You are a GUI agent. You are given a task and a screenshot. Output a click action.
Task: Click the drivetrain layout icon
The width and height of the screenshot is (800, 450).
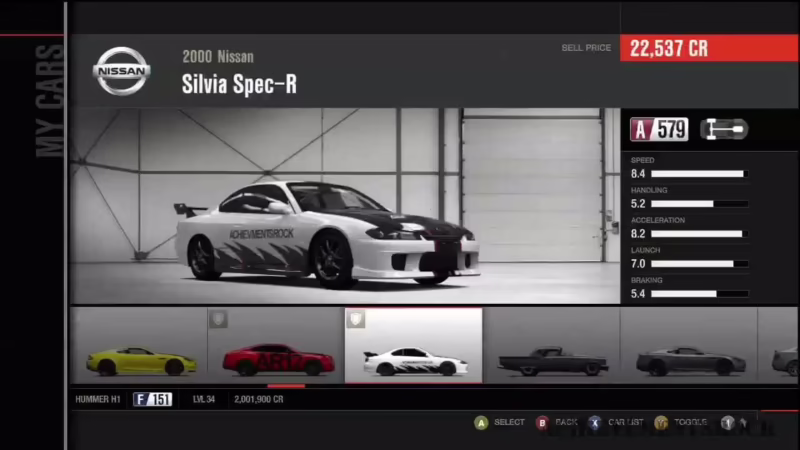(724, 129)
